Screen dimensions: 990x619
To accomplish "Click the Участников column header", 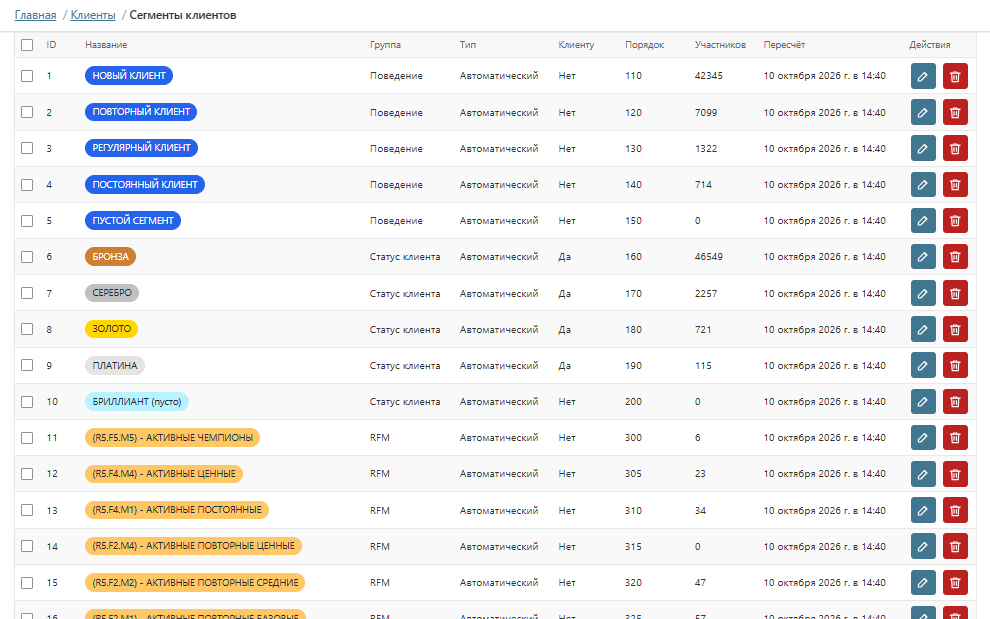I will 720,45.
